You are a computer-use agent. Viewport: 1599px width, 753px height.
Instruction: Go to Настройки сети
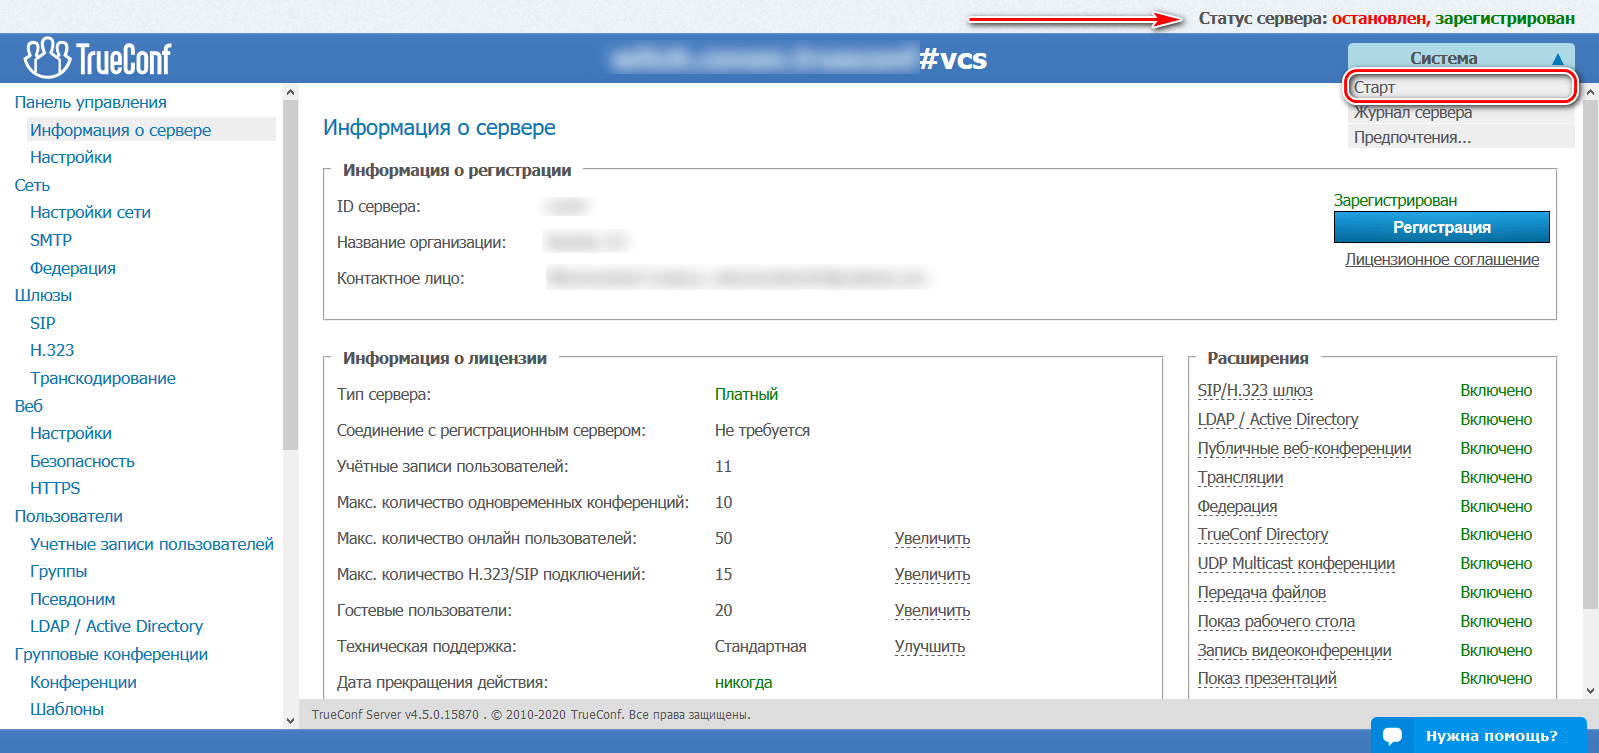click(90, 212)
